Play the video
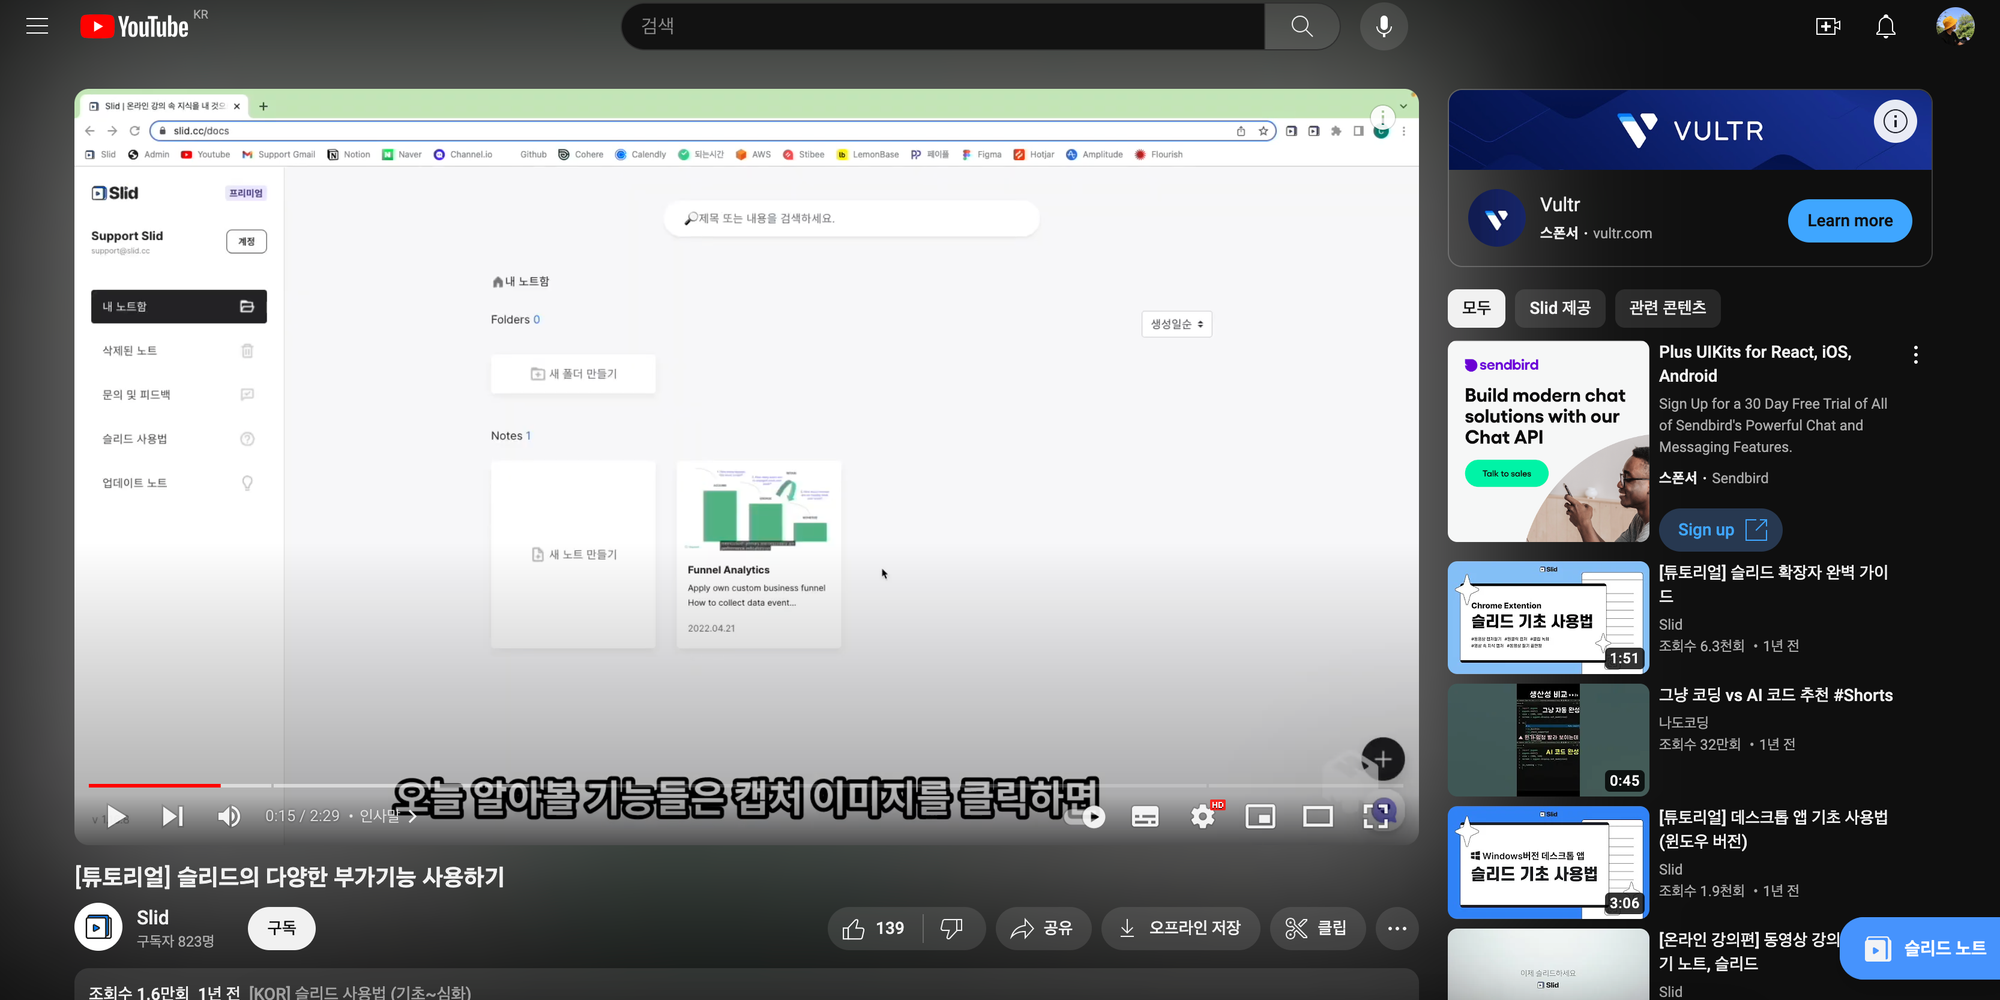 tap(116, 817)
